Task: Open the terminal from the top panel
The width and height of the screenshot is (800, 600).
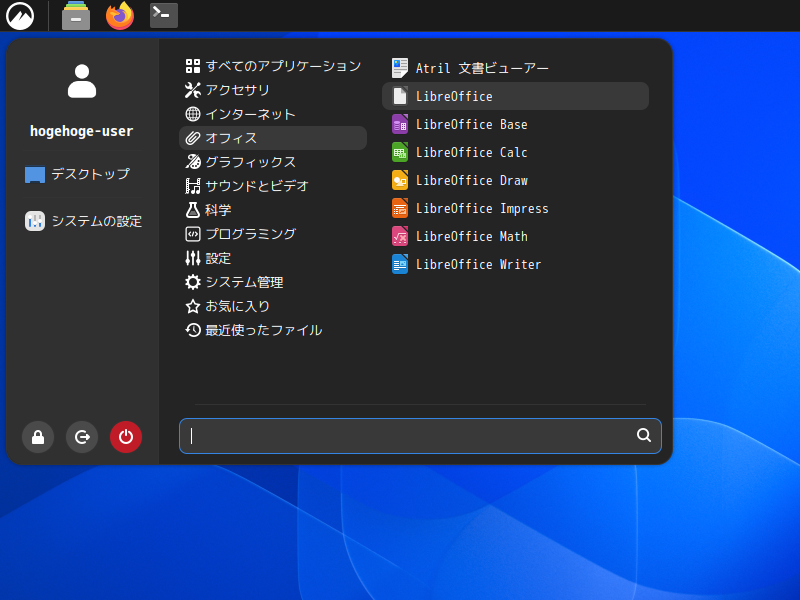Action: [x=164, y=15]
